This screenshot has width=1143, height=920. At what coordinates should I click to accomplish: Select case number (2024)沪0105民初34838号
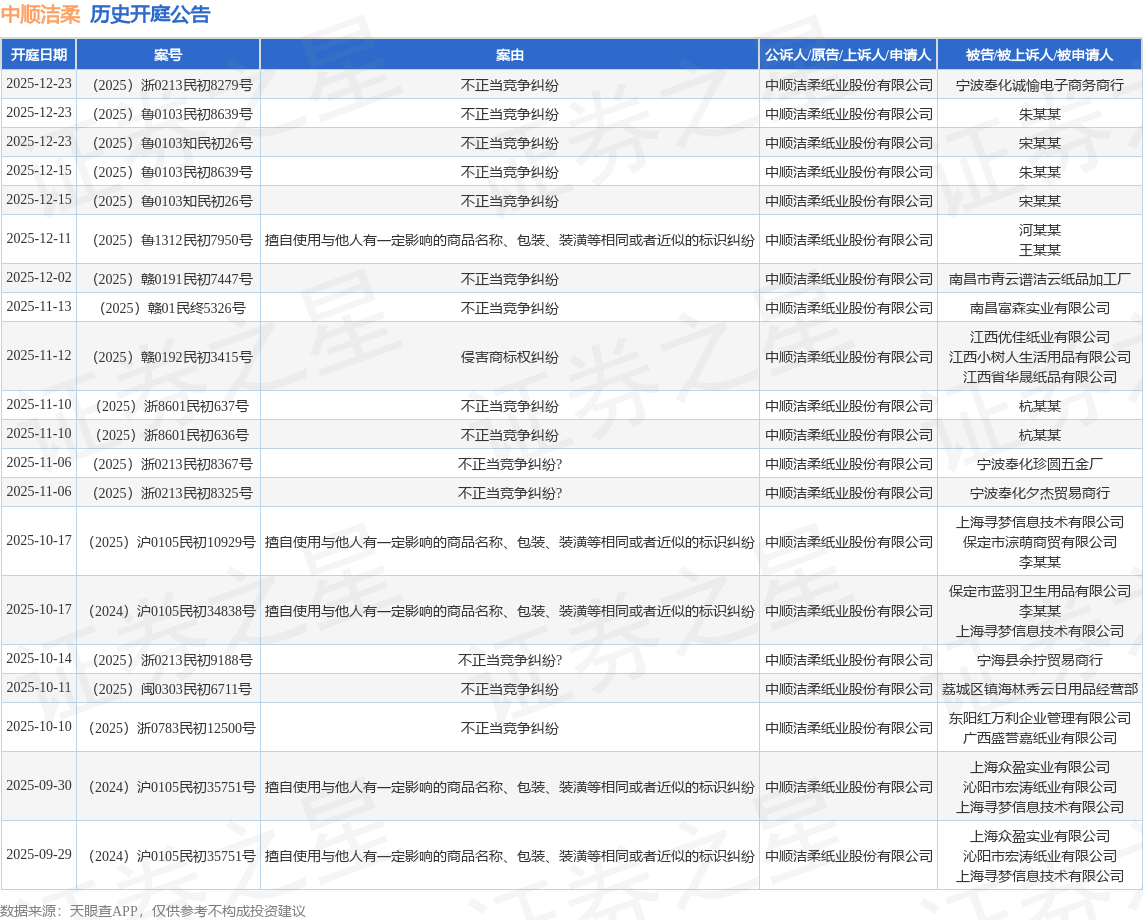pyautogui.click(x=172, y=611)
